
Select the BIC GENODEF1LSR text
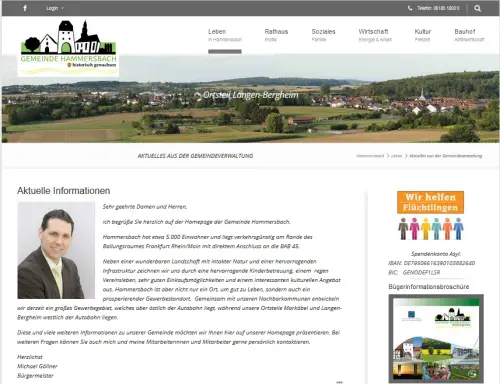coord(414,272)
